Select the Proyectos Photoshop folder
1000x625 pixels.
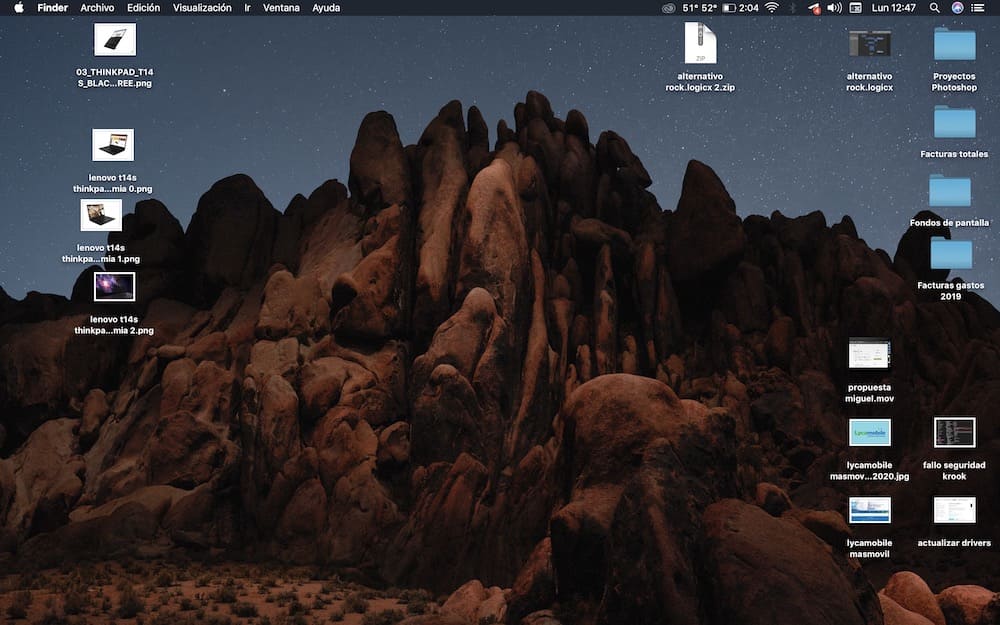(954, 44)
